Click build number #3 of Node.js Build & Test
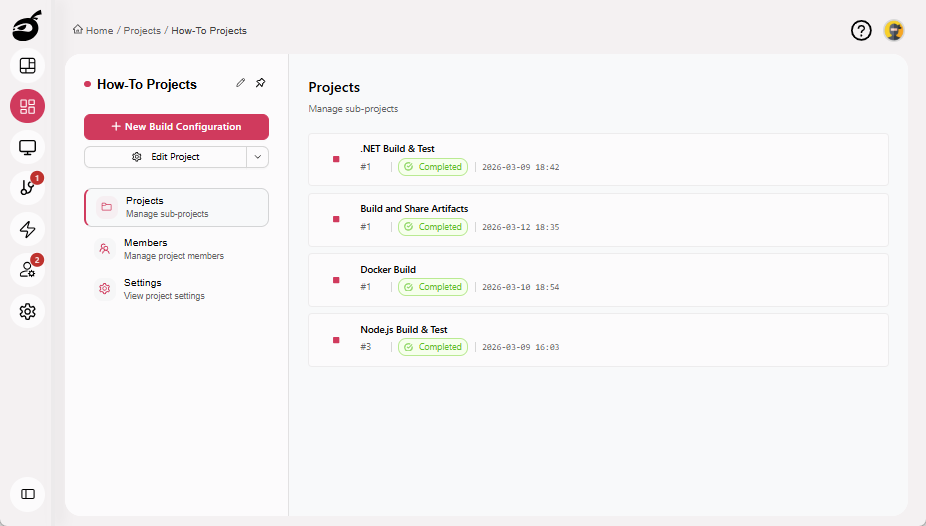Screen dimensions: 926x526 pos(366,347)
